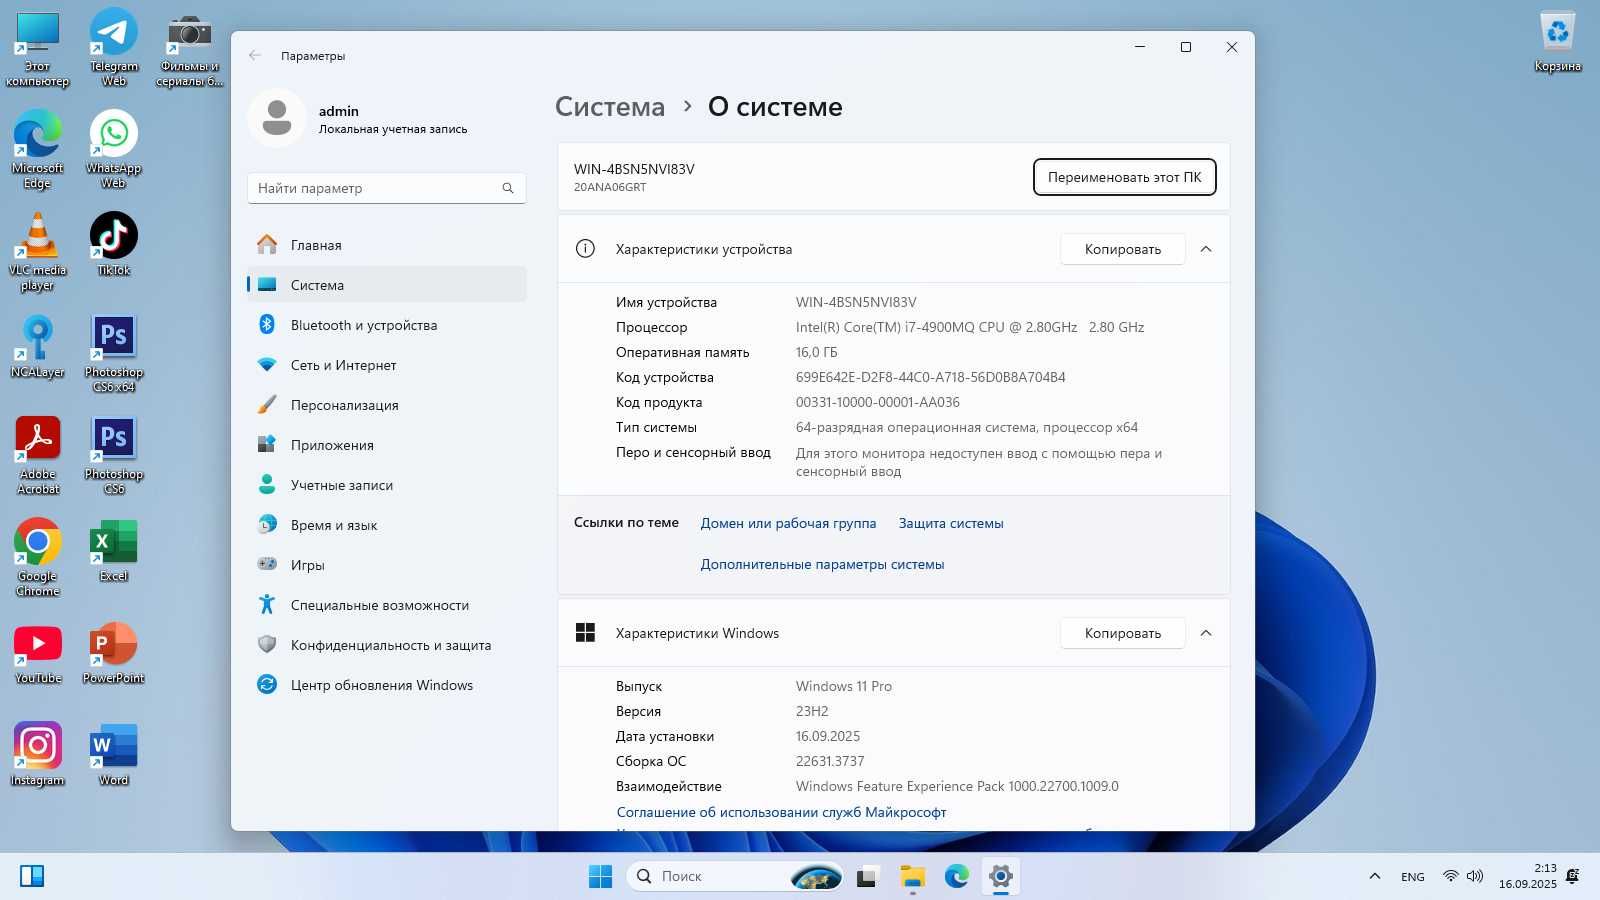Open Widgets button on taskbar
This screenshot has height=900, width=1600.
32,876
